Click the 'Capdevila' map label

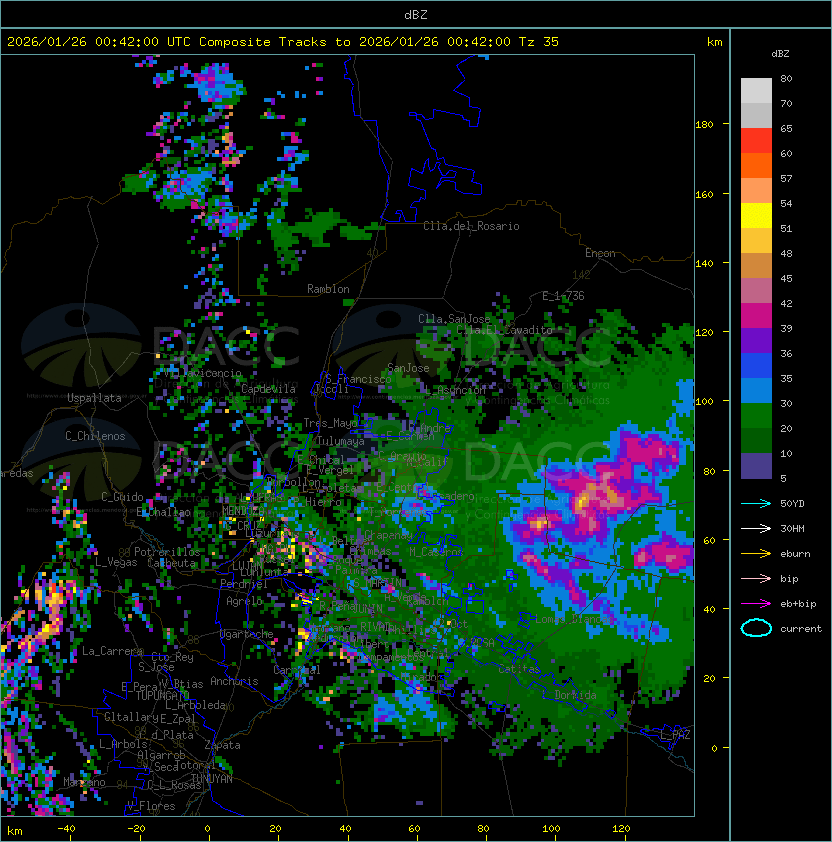[269, 389]
